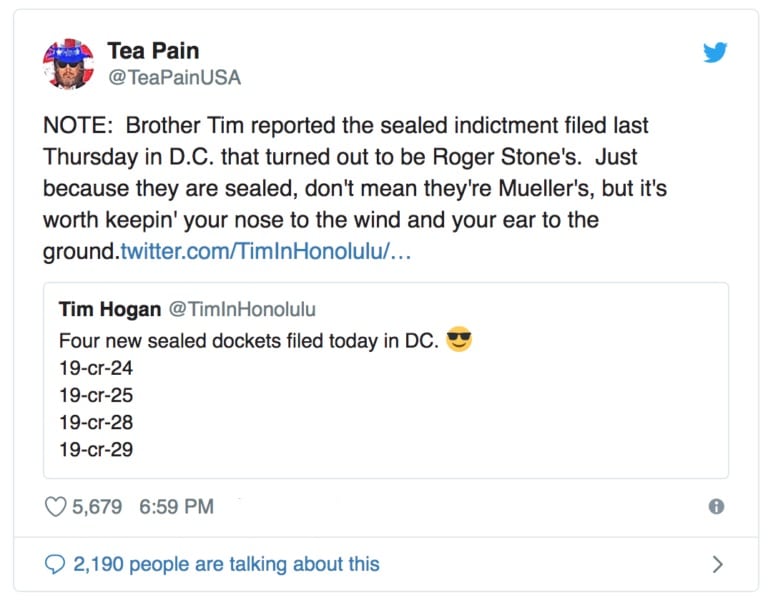Click the reply speech bubble icon

[x=54, y=564]
